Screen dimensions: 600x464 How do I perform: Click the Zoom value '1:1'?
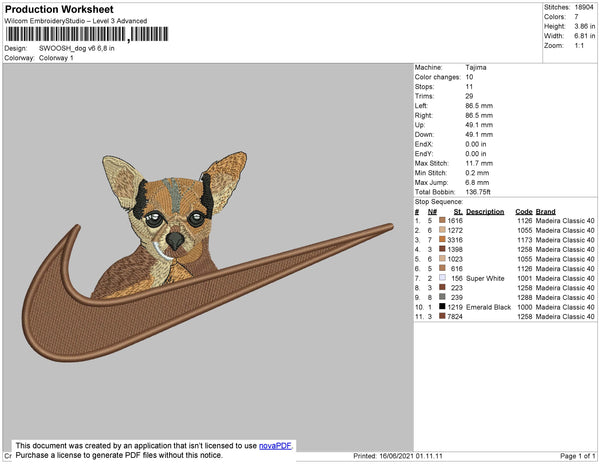point(579,46)
